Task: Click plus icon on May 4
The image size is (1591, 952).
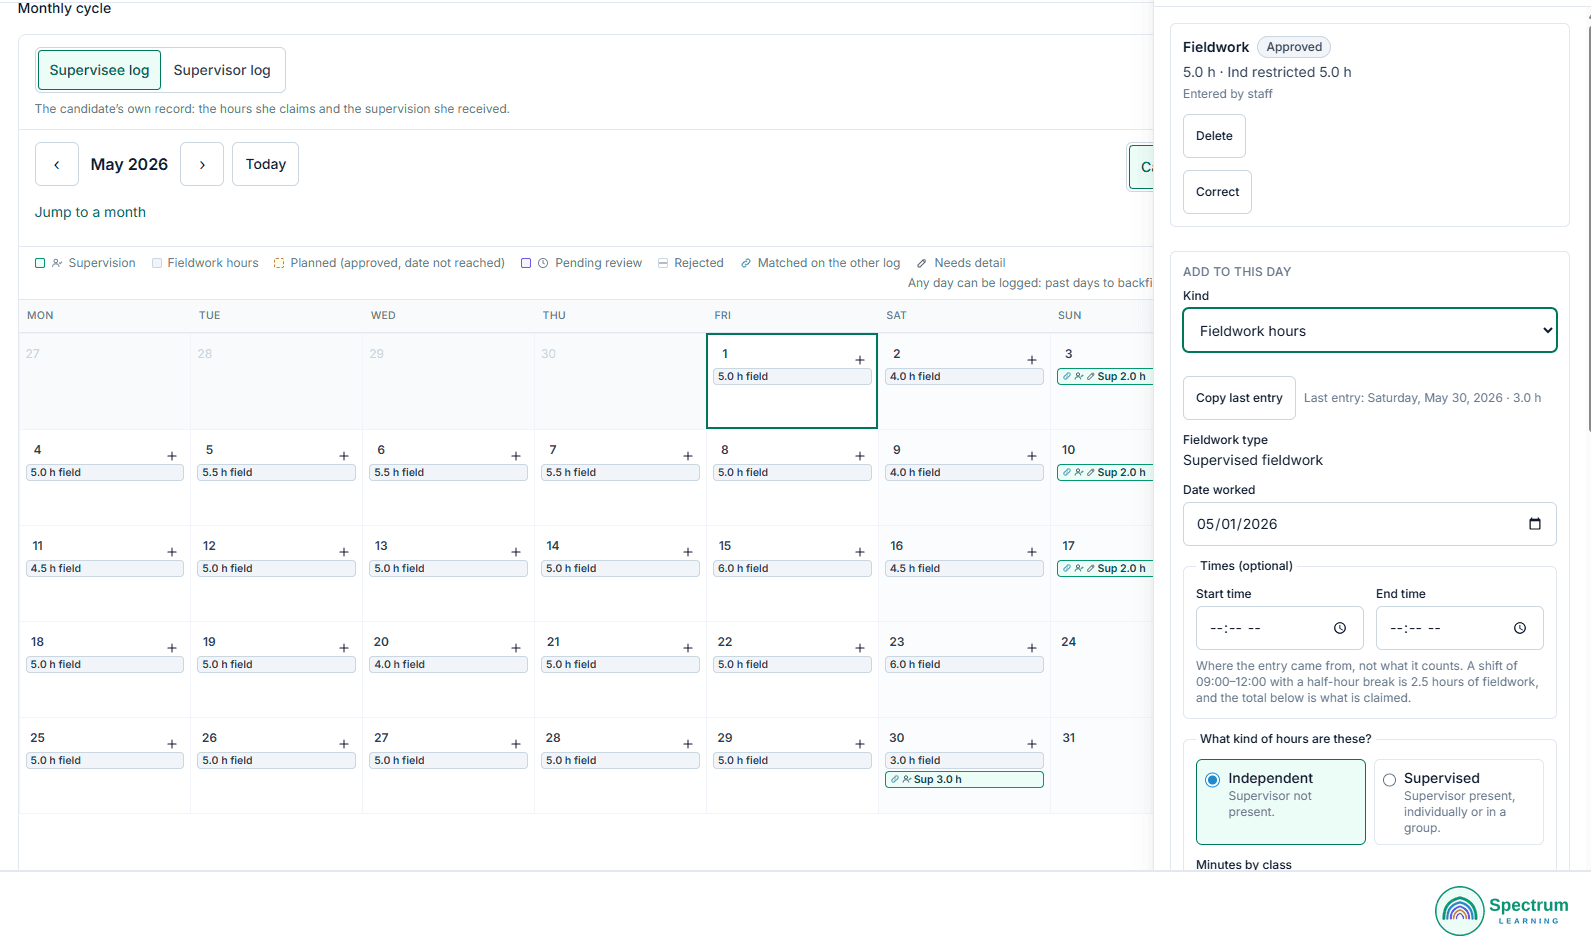Action: [172, 456]
